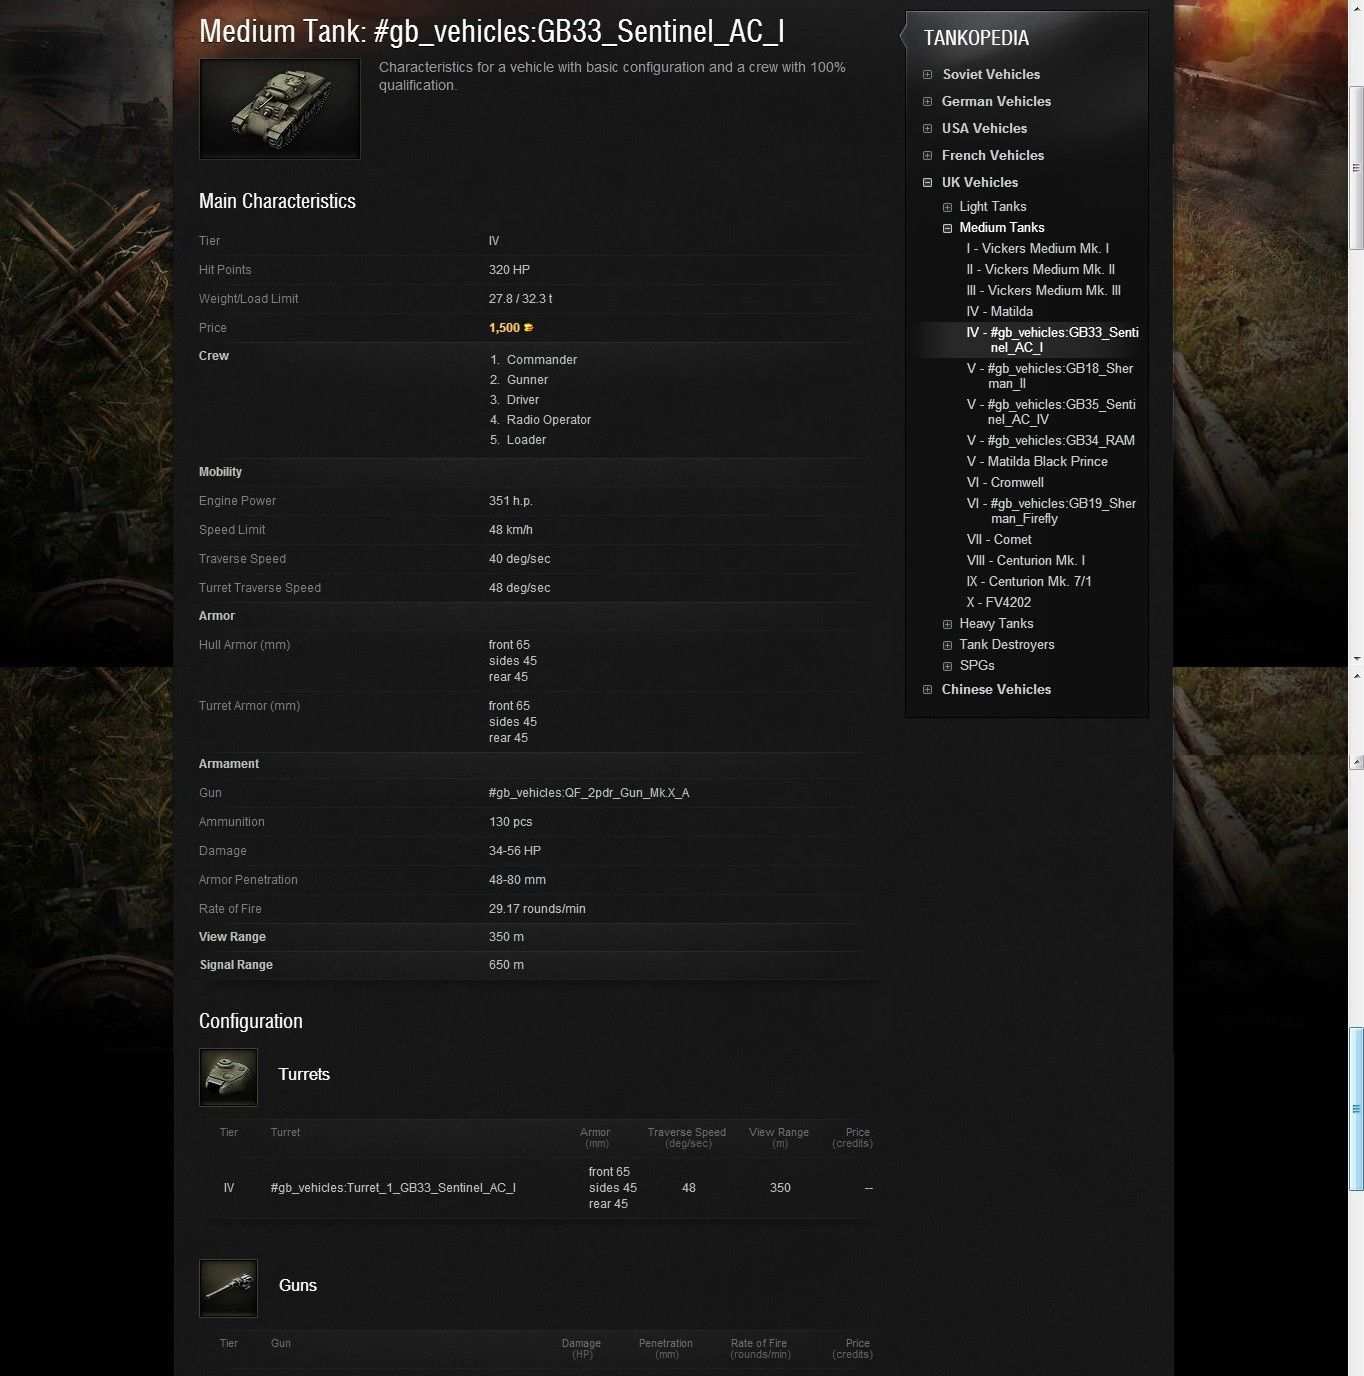This screenshot has width=1364, height=1376.
Task: Open the SPGs category label
Action: pyautogui.click(x=976, y=666)
